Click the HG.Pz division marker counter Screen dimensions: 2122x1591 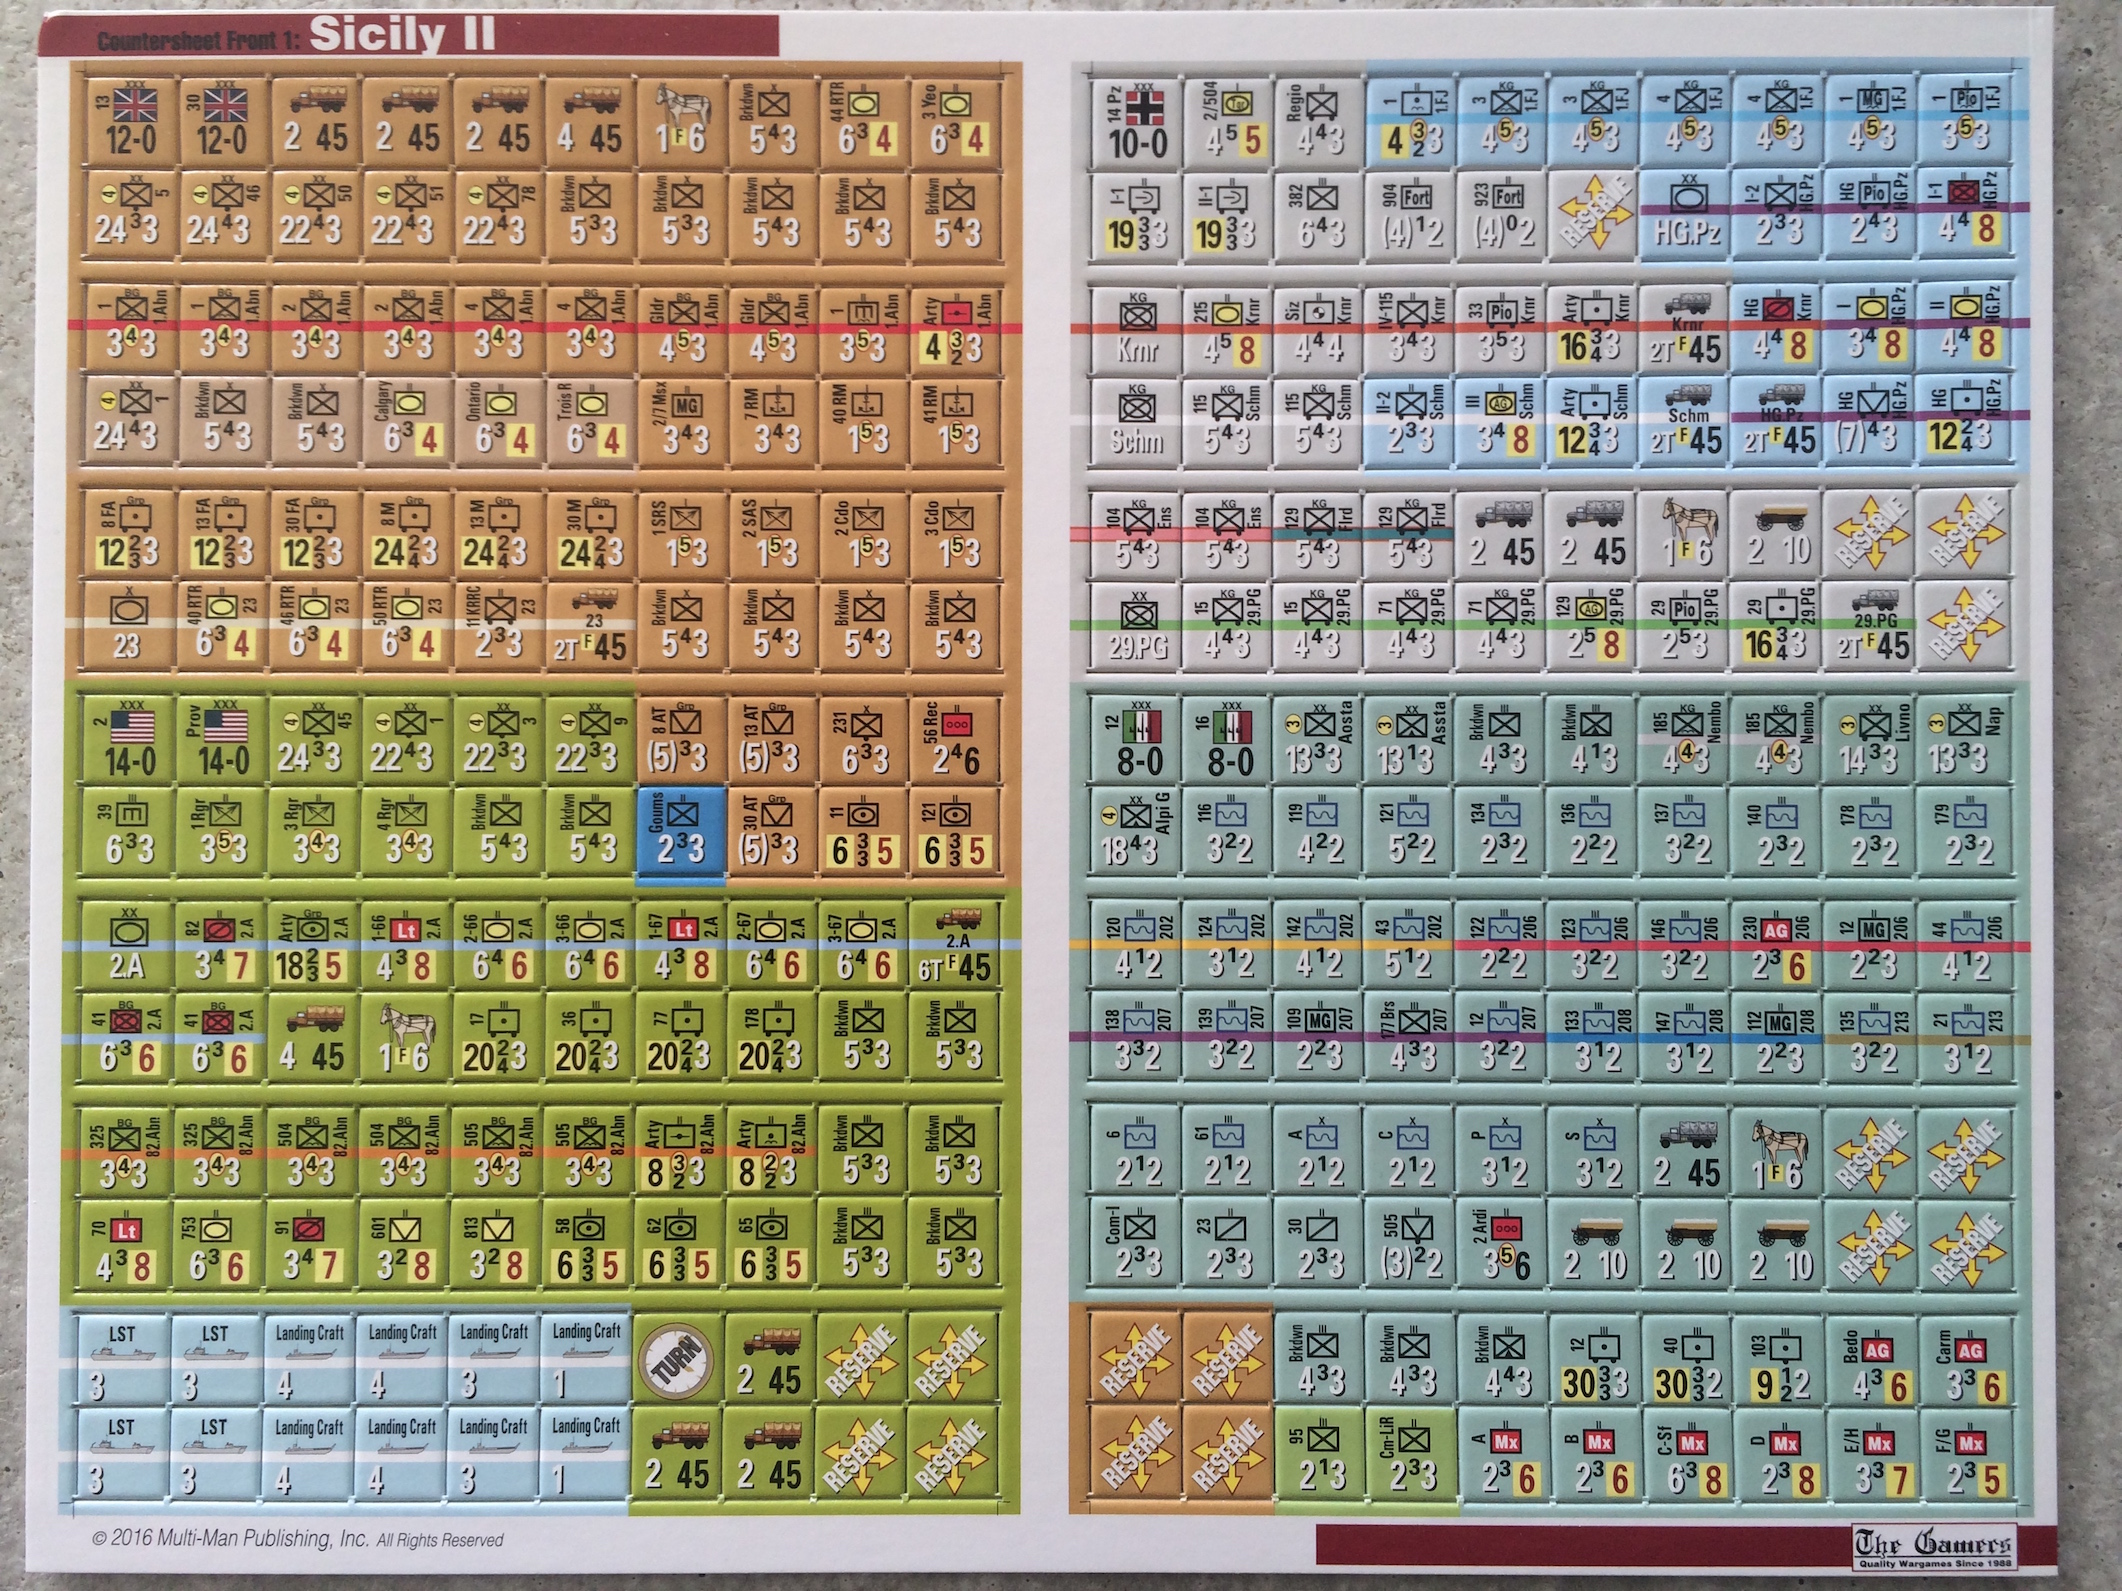pyautogui.click(x=1686, y=214)
